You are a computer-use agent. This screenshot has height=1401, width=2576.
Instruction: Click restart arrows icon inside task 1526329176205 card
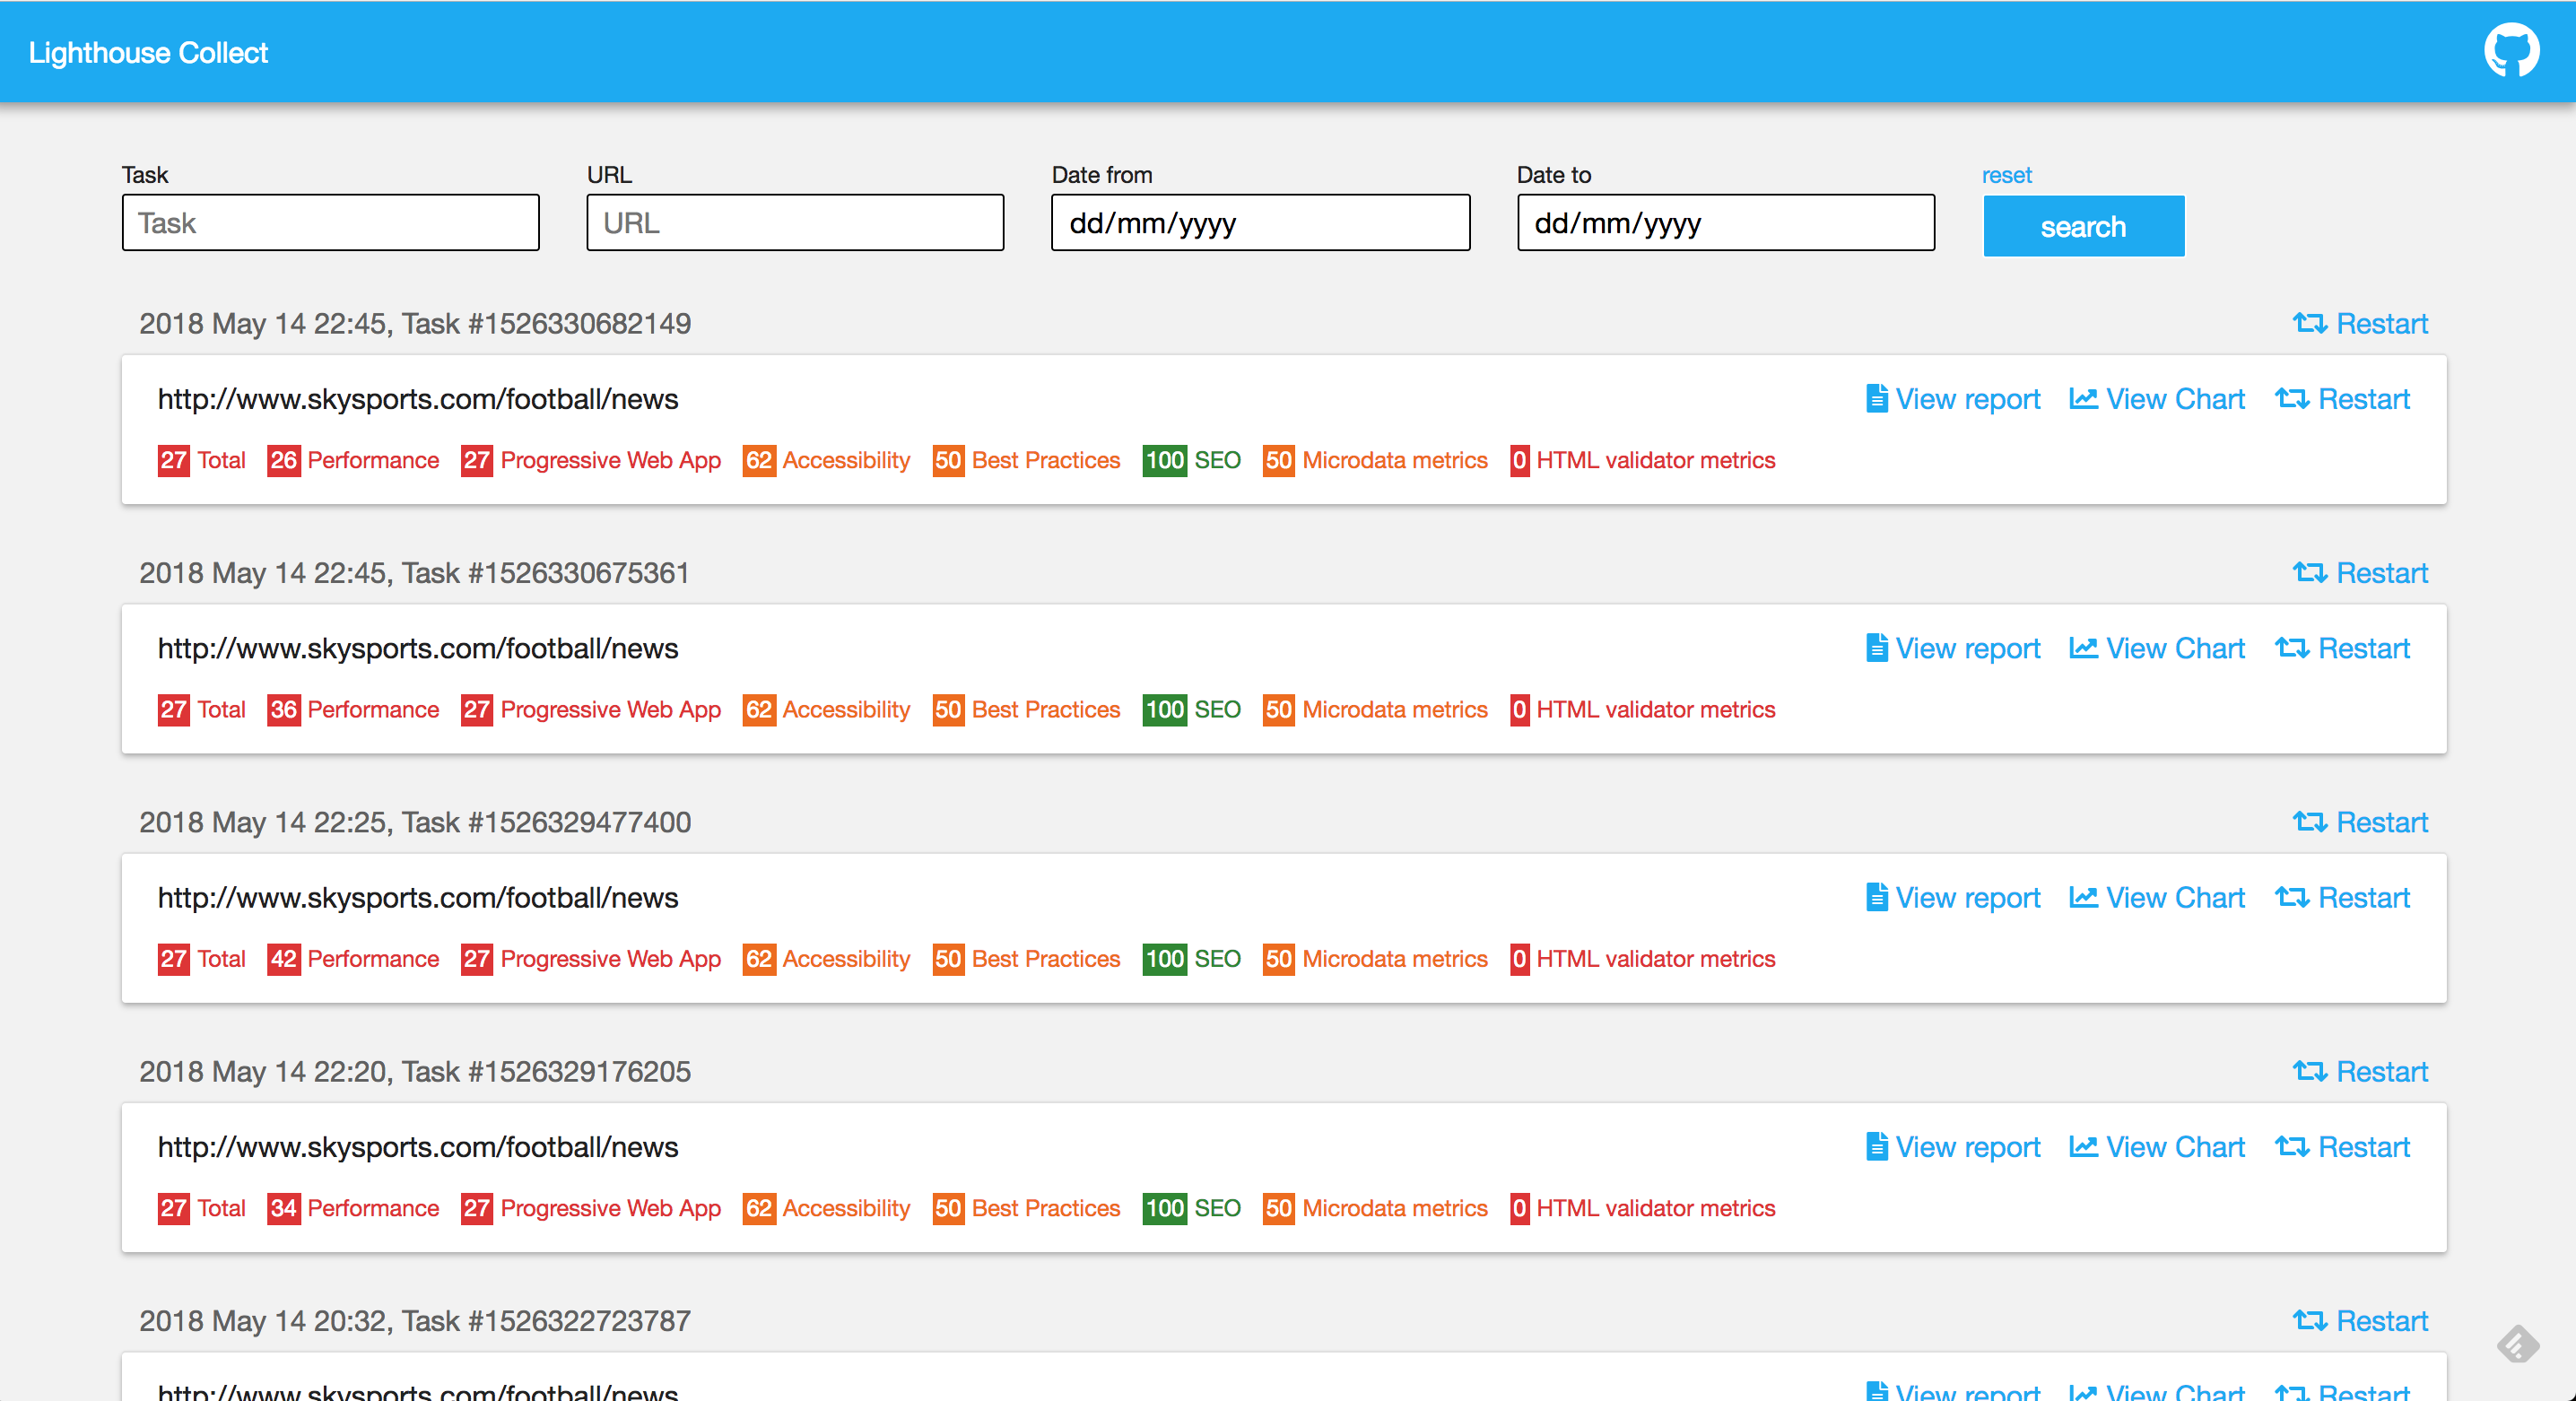[x=2291, y=1147]
